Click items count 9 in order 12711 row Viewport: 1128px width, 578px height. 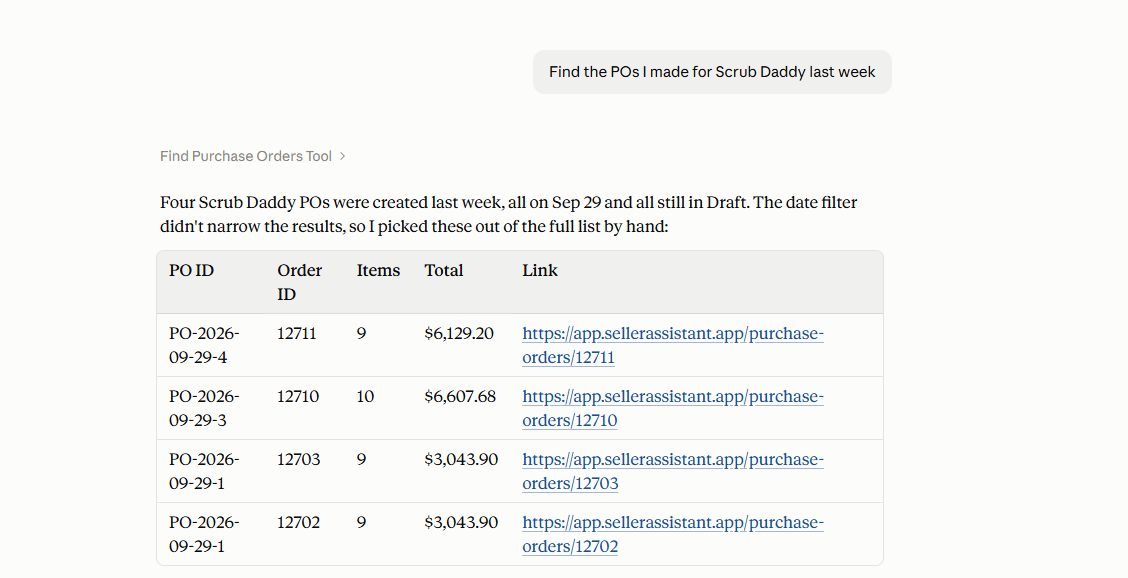361,334
